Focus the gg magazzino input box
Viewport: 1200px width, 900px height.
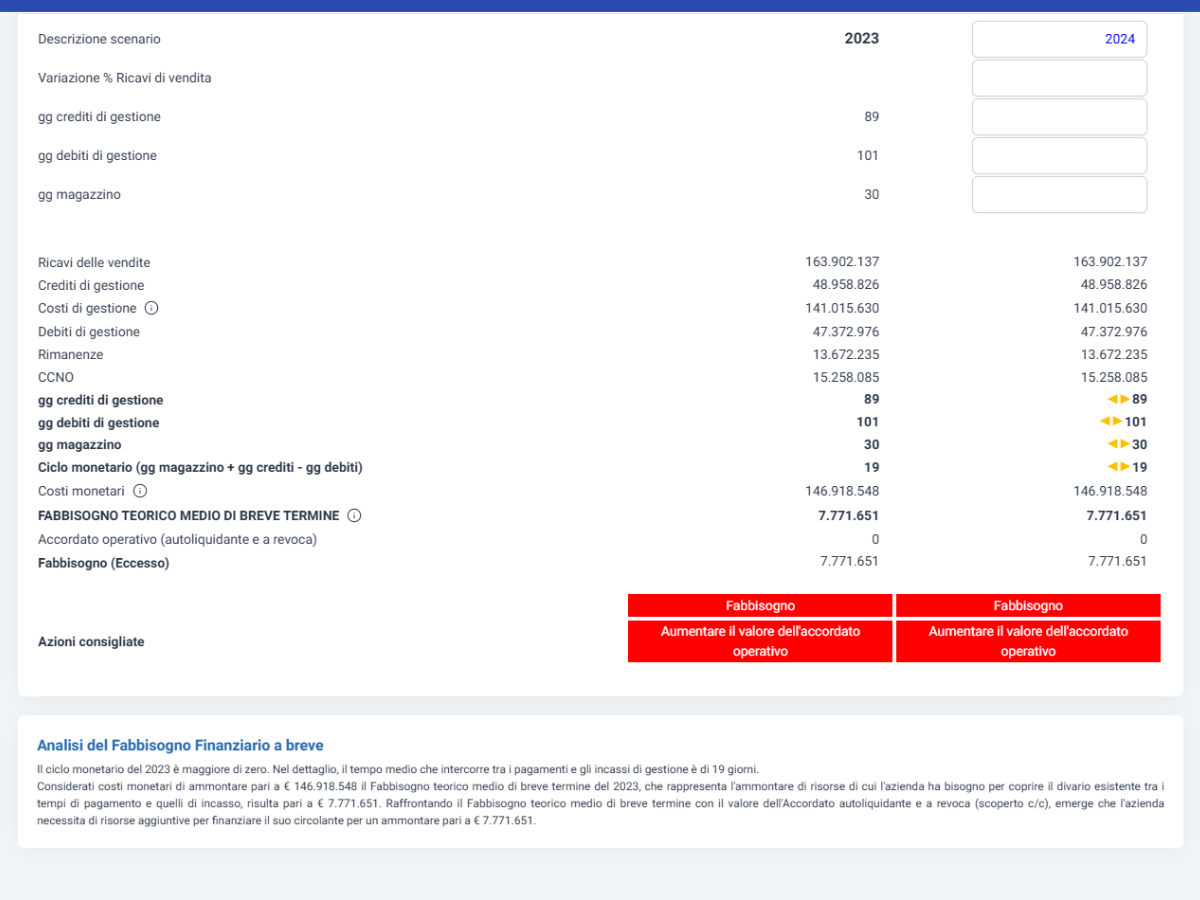(x=1059, y=195)
